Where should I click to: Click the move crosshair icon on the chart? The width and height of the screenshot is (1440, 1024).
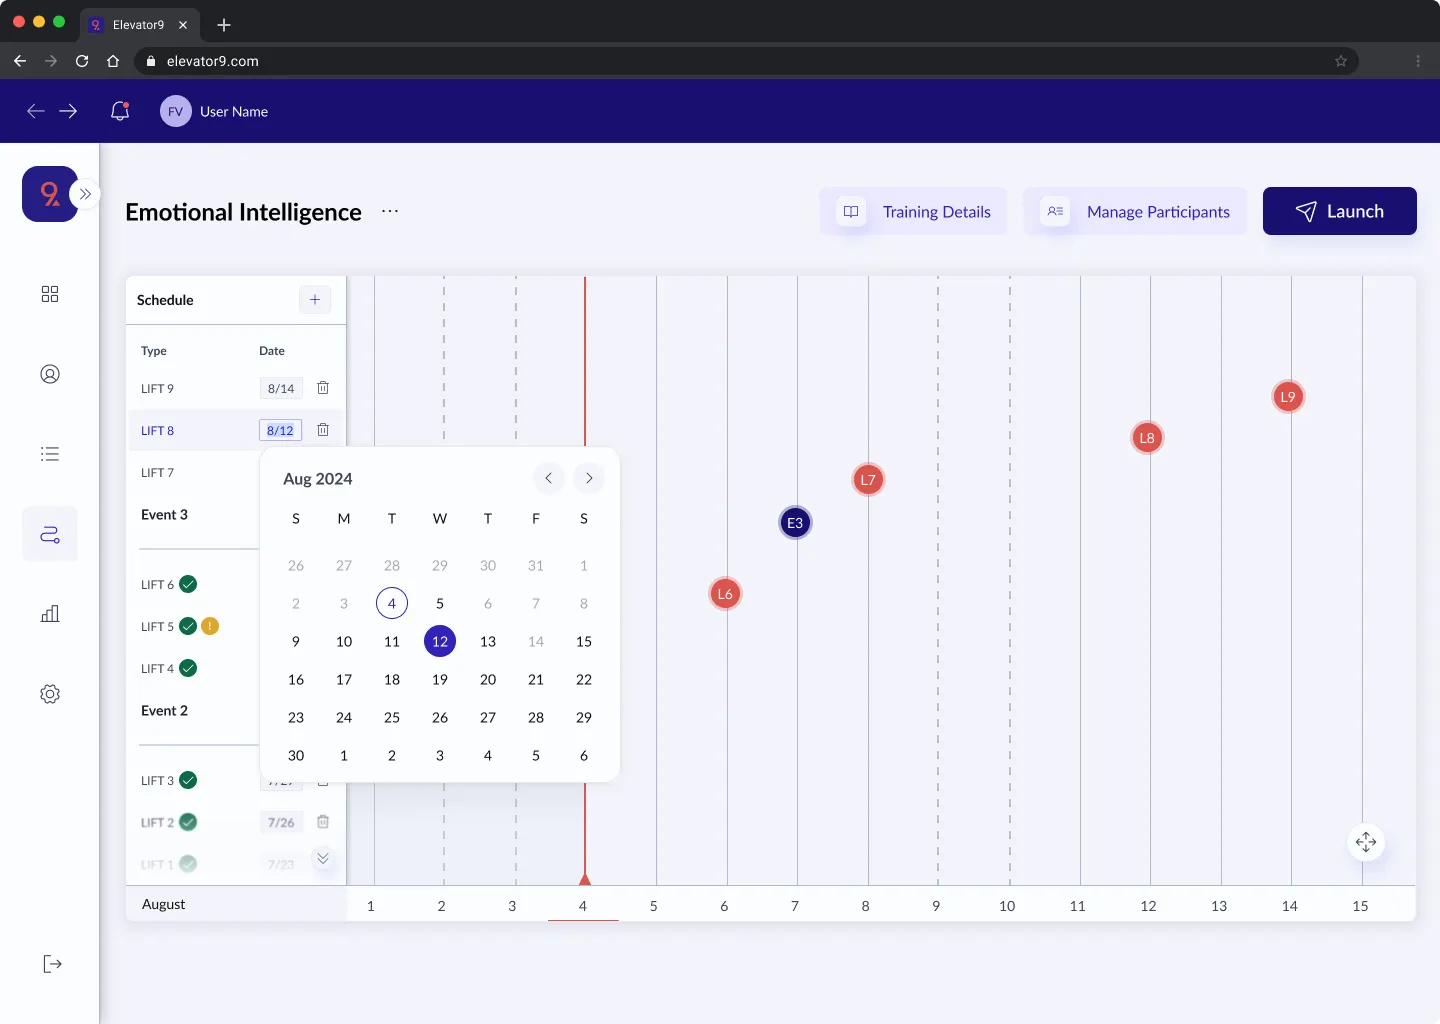[1366, 842]
